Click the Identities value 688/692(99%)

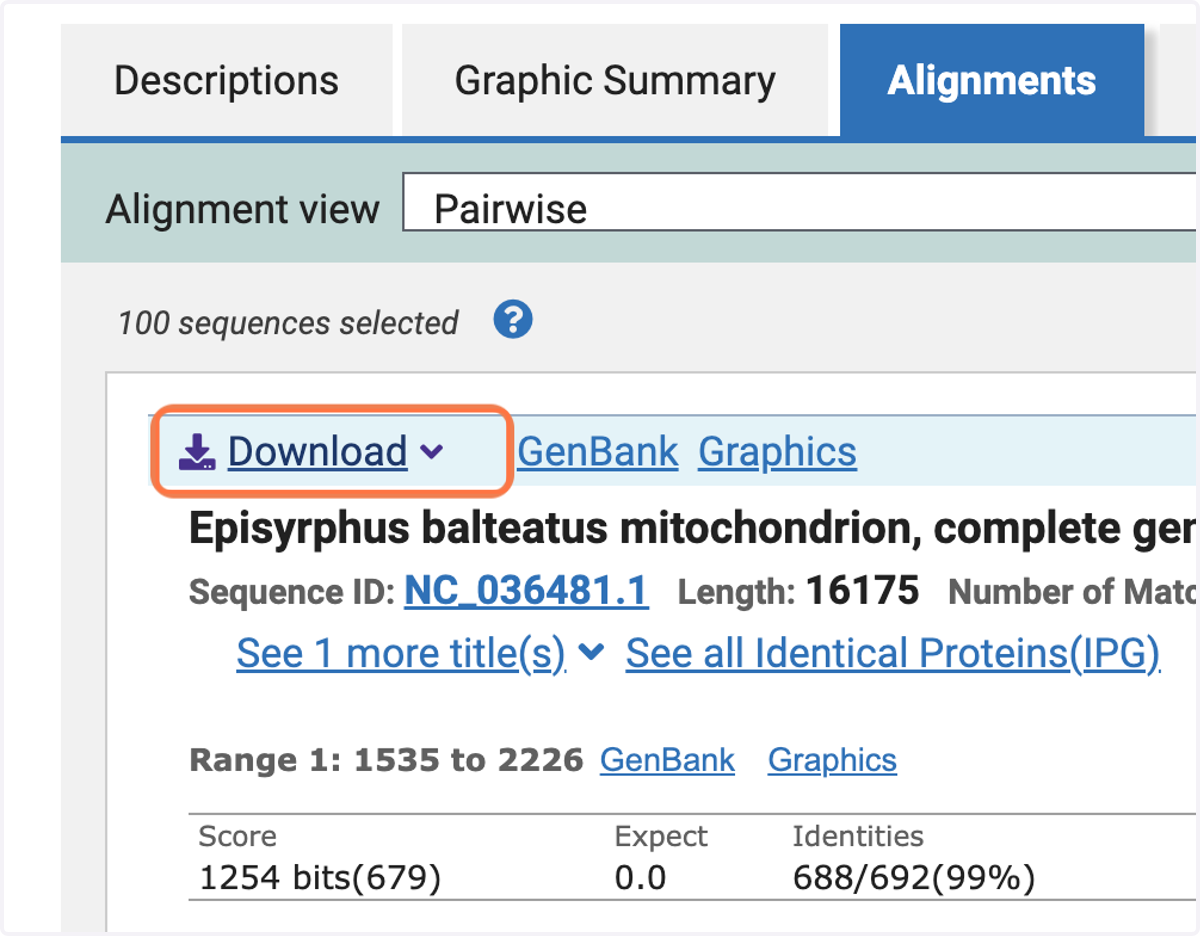[914, 878]
